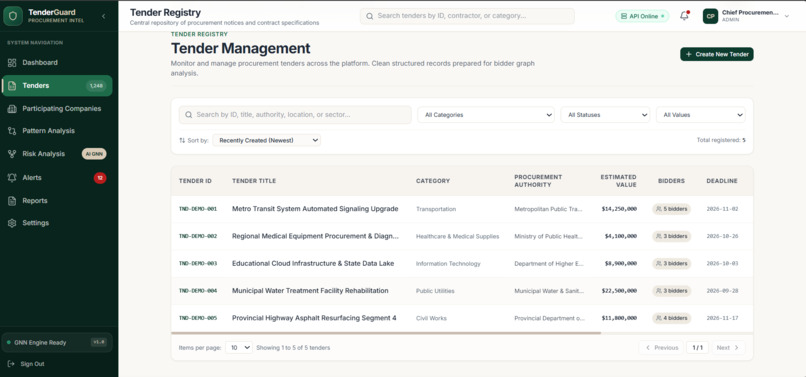The height and width of the screenshot is (377, 806).
Task: Click the Alerts bell icon in sidebar
Action: click(12, 177)
